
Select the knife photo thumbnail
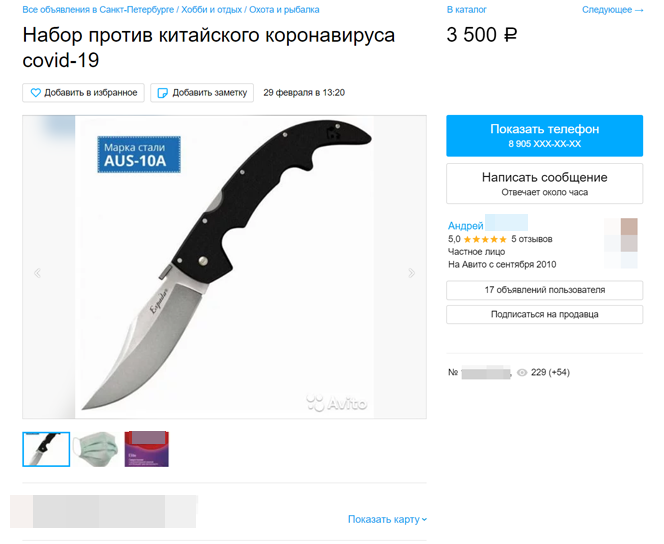point(46,449)
